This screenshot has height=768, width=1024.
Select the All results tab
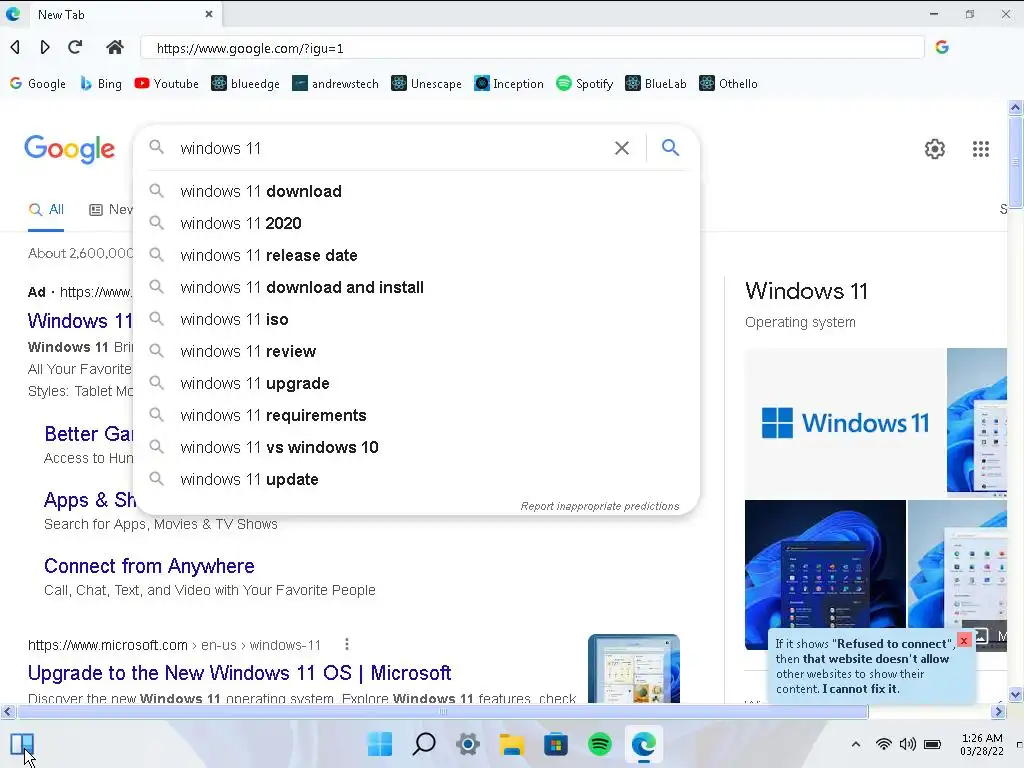click(46, 210)
